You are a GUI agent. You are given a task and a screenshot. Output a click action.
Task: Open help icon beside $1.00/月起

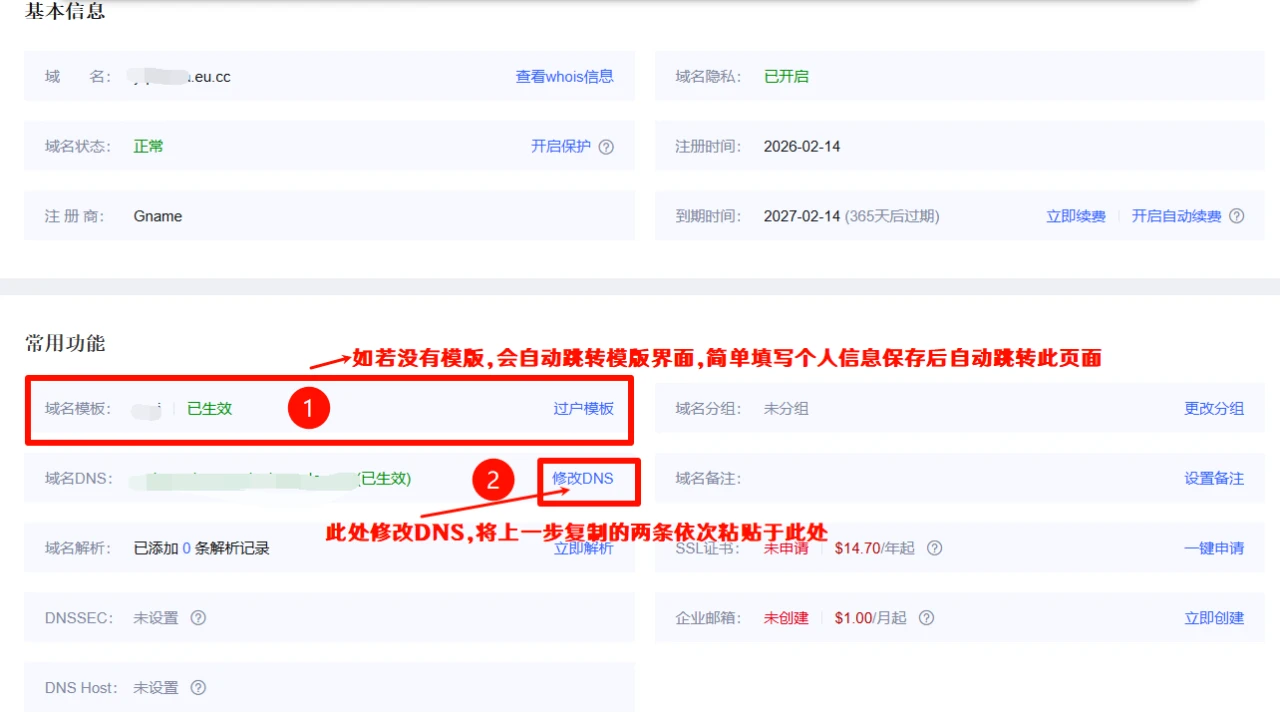(926, 618)
